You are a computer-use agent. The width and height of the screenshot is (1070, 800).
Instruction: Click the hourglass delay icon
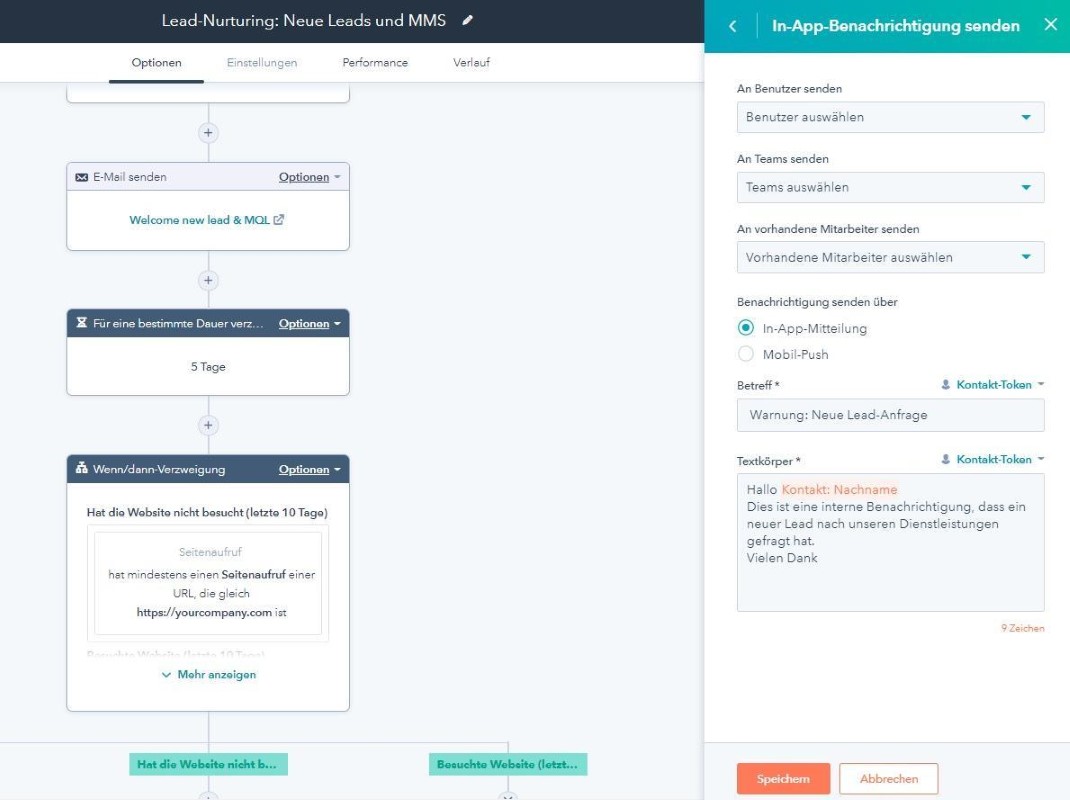point(82,323)
